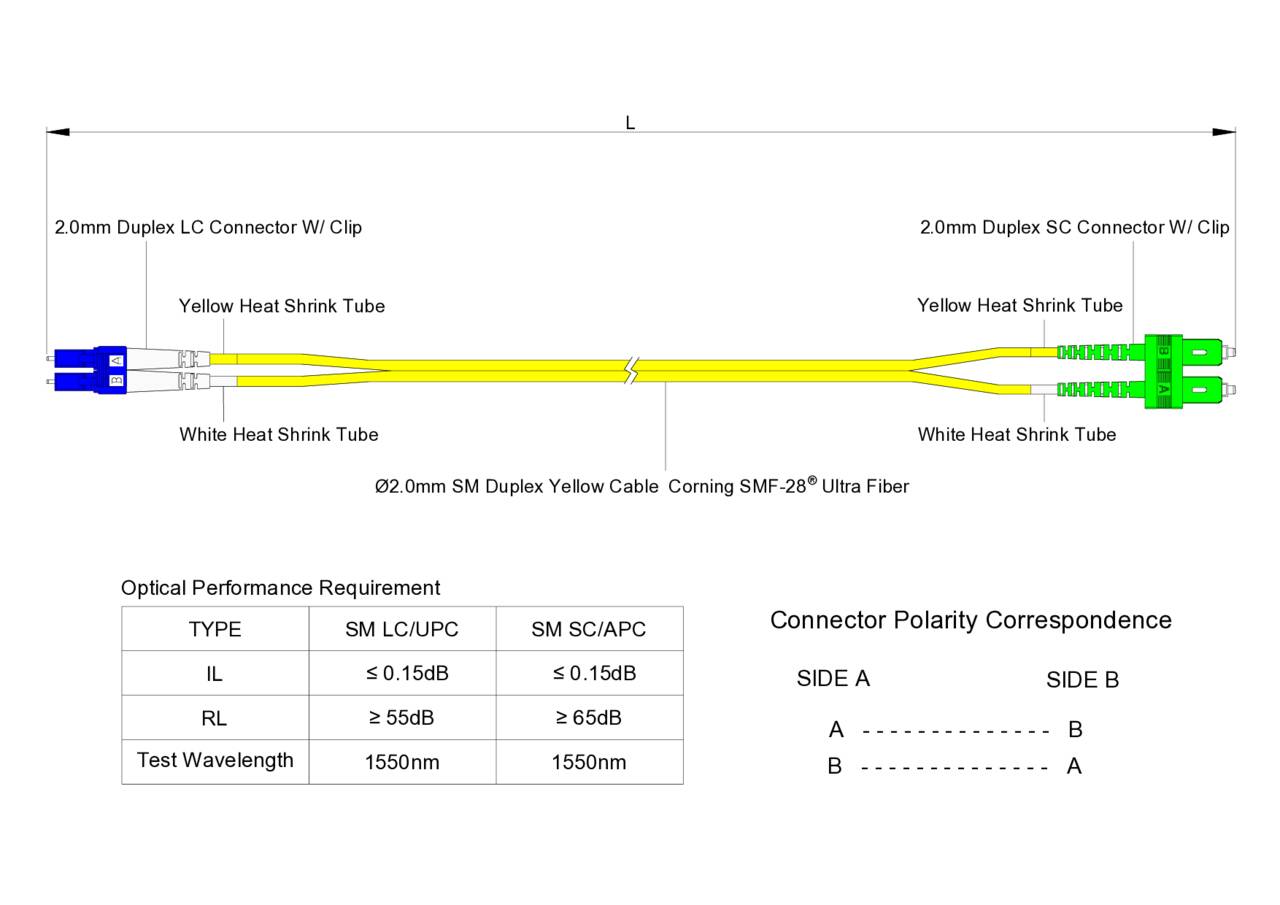Select the 'Test Wavelength' row label
This screenshot has height=905, width=1280.
(215, 761)
